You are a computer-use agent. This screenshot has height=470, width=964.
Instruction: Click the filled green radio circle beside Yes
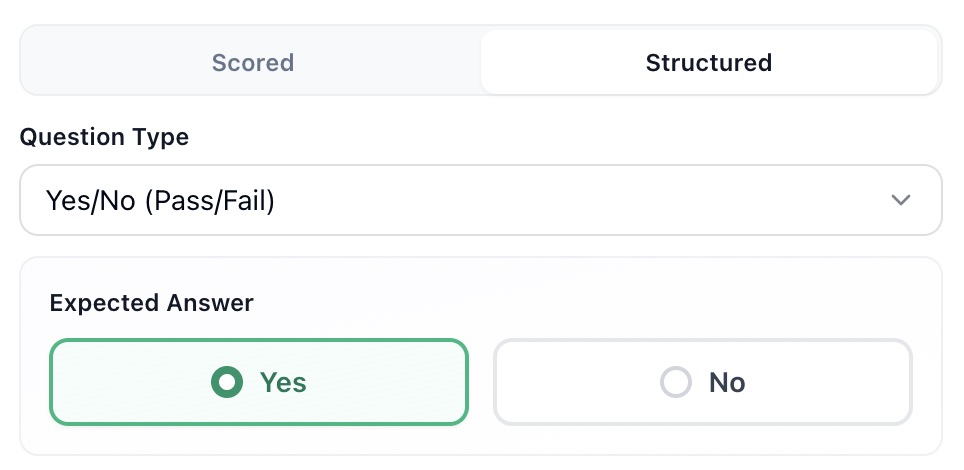coord(227,382)
